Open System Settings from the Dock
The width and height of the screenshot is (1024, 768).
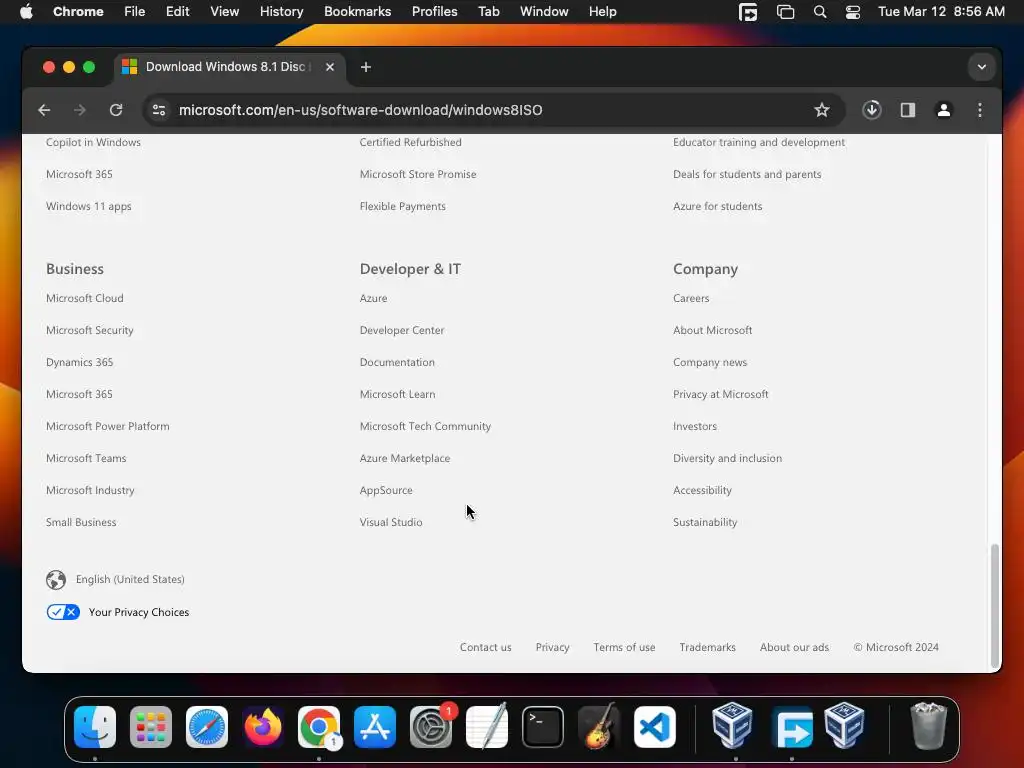[431, 726]
